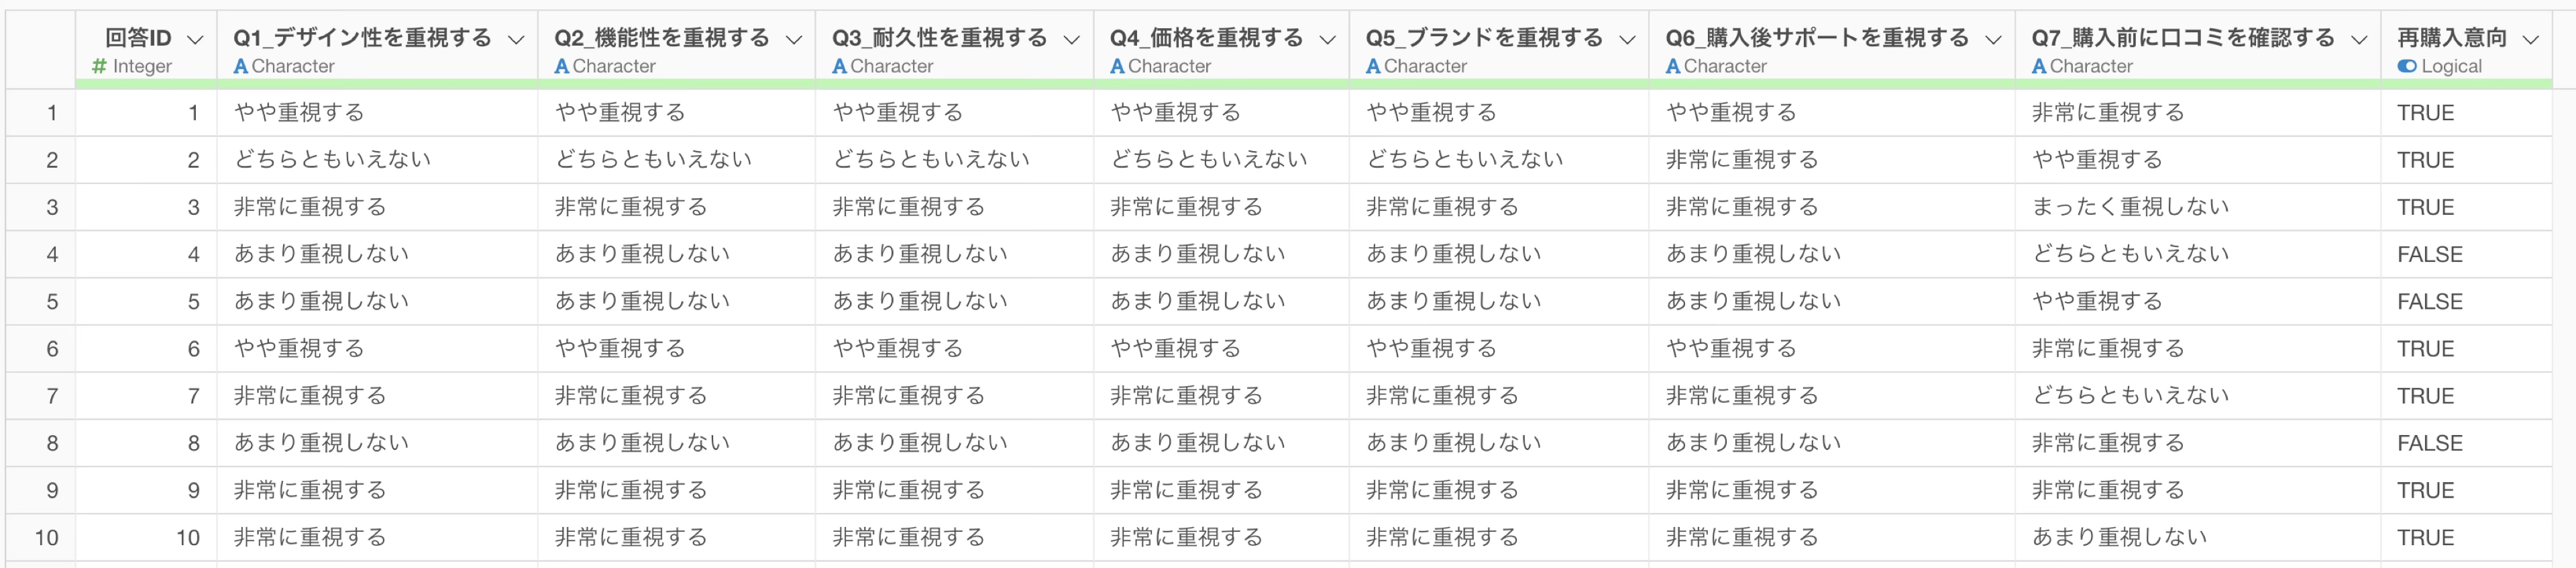Click the Character type icon under Q4

(1117, 66)
